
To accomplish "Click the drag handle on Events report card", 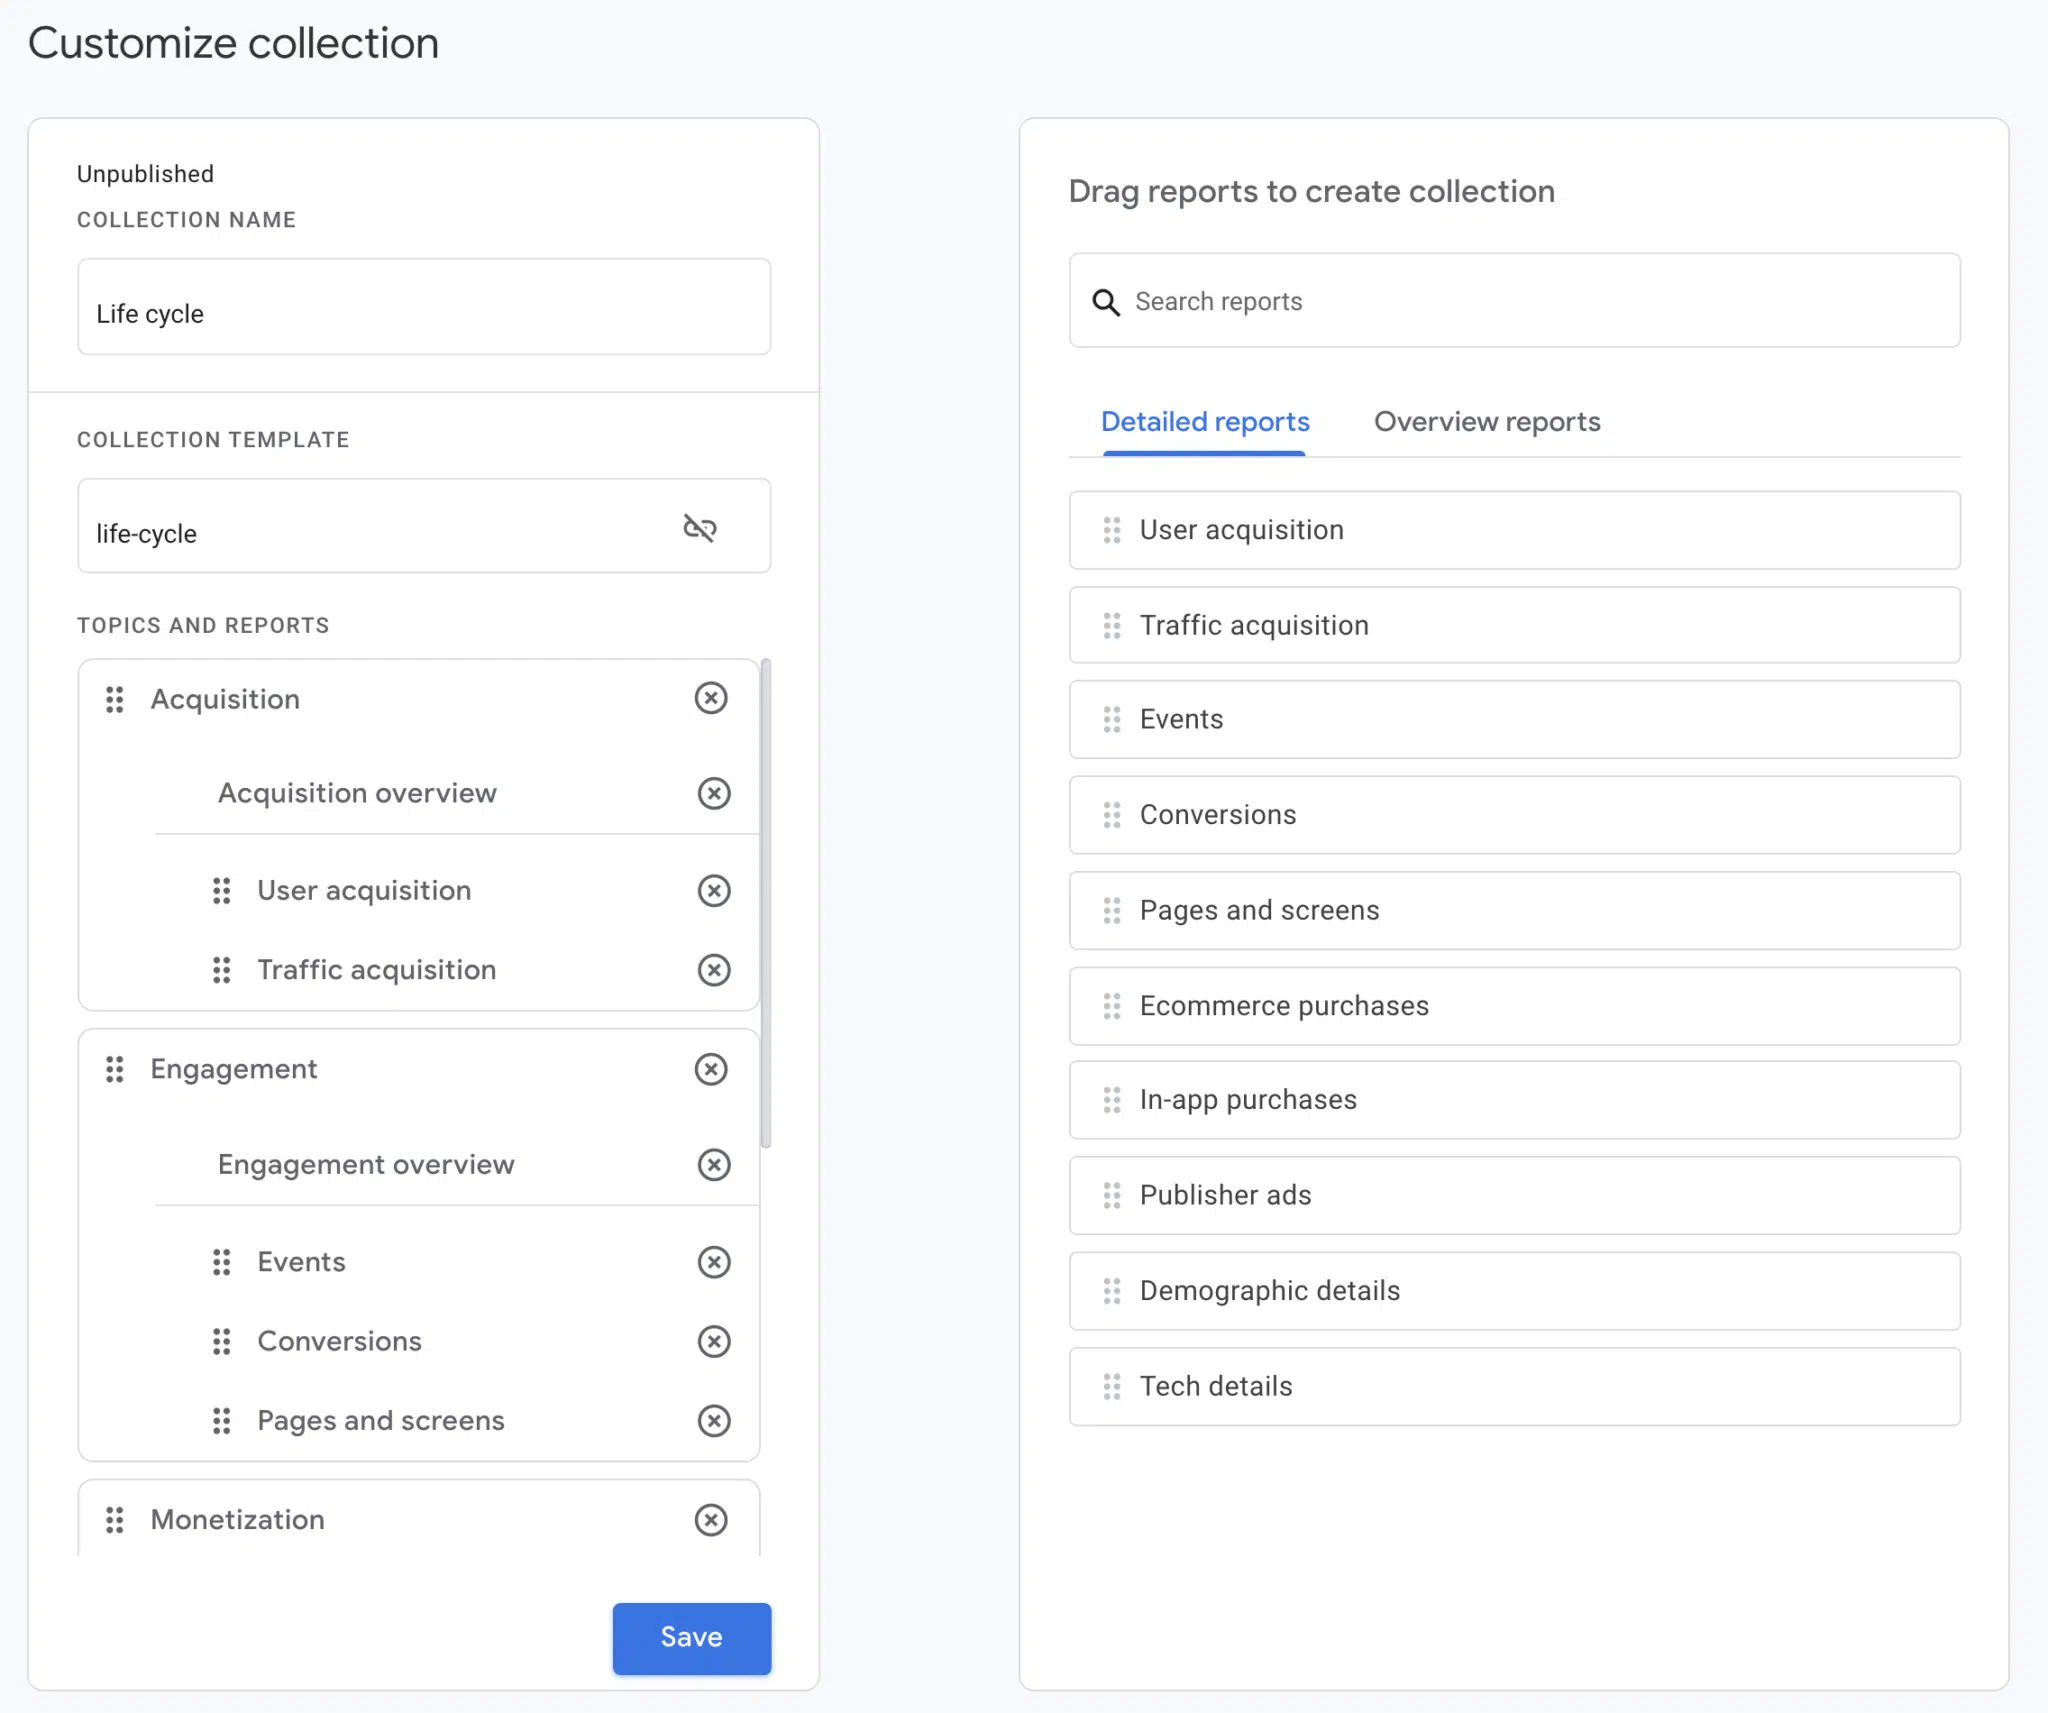I will [x=1112, y=720].
